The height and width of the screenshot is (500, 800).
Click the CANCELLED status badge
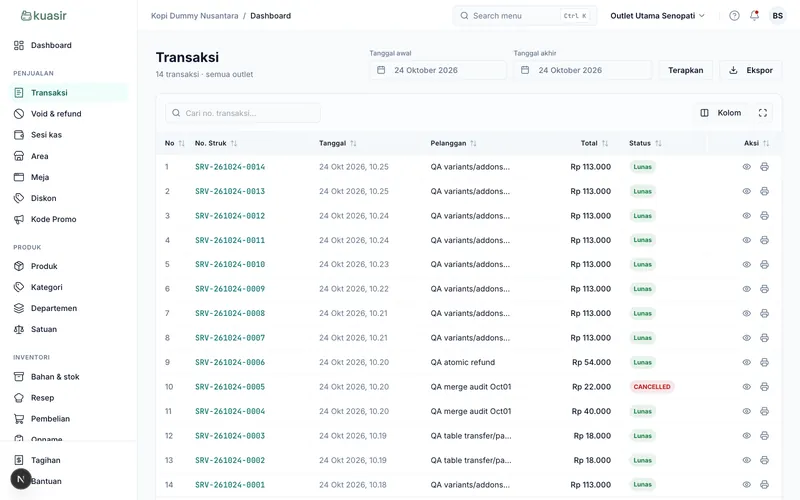[652, 387]
